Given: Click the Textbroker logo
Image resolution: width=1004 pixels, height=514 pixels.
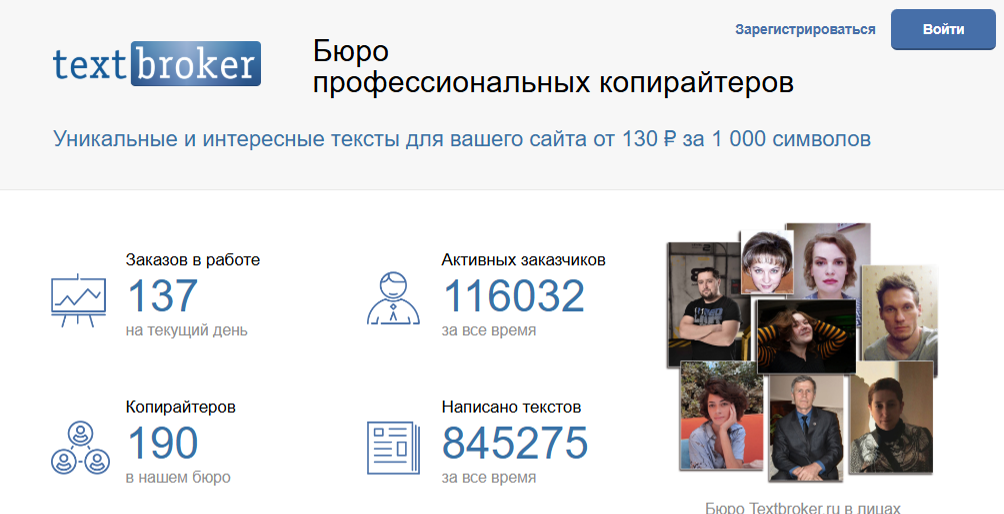Looking at the screenshot, I should (x=157, y=63).
